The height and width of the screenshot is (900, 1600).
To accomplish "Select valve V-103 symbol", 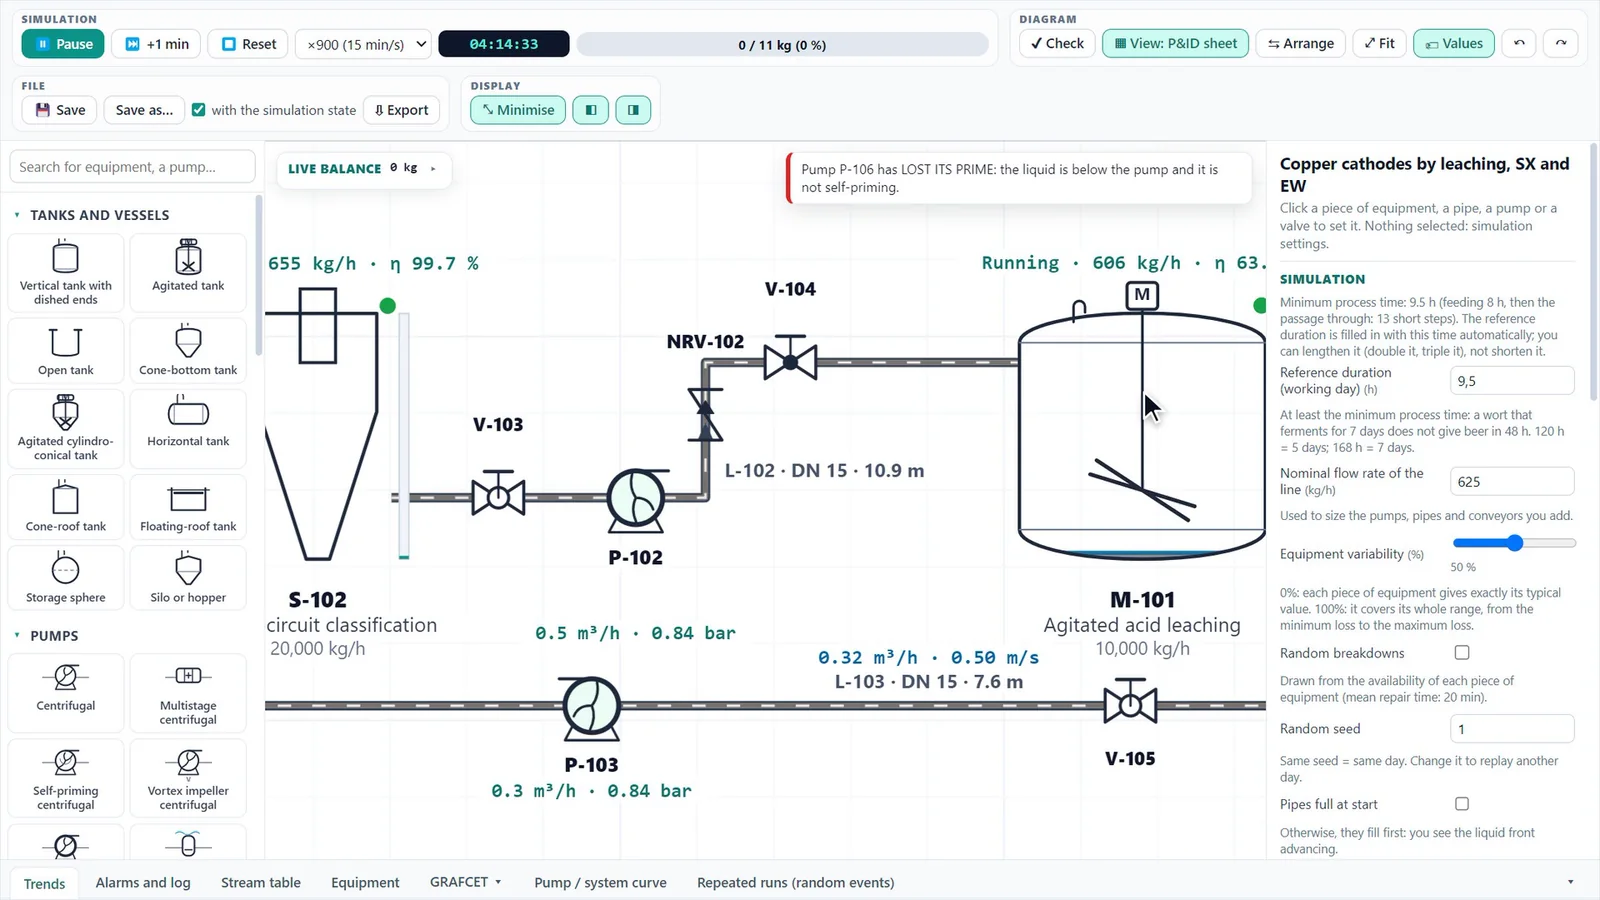I will (x=498, y=493).
